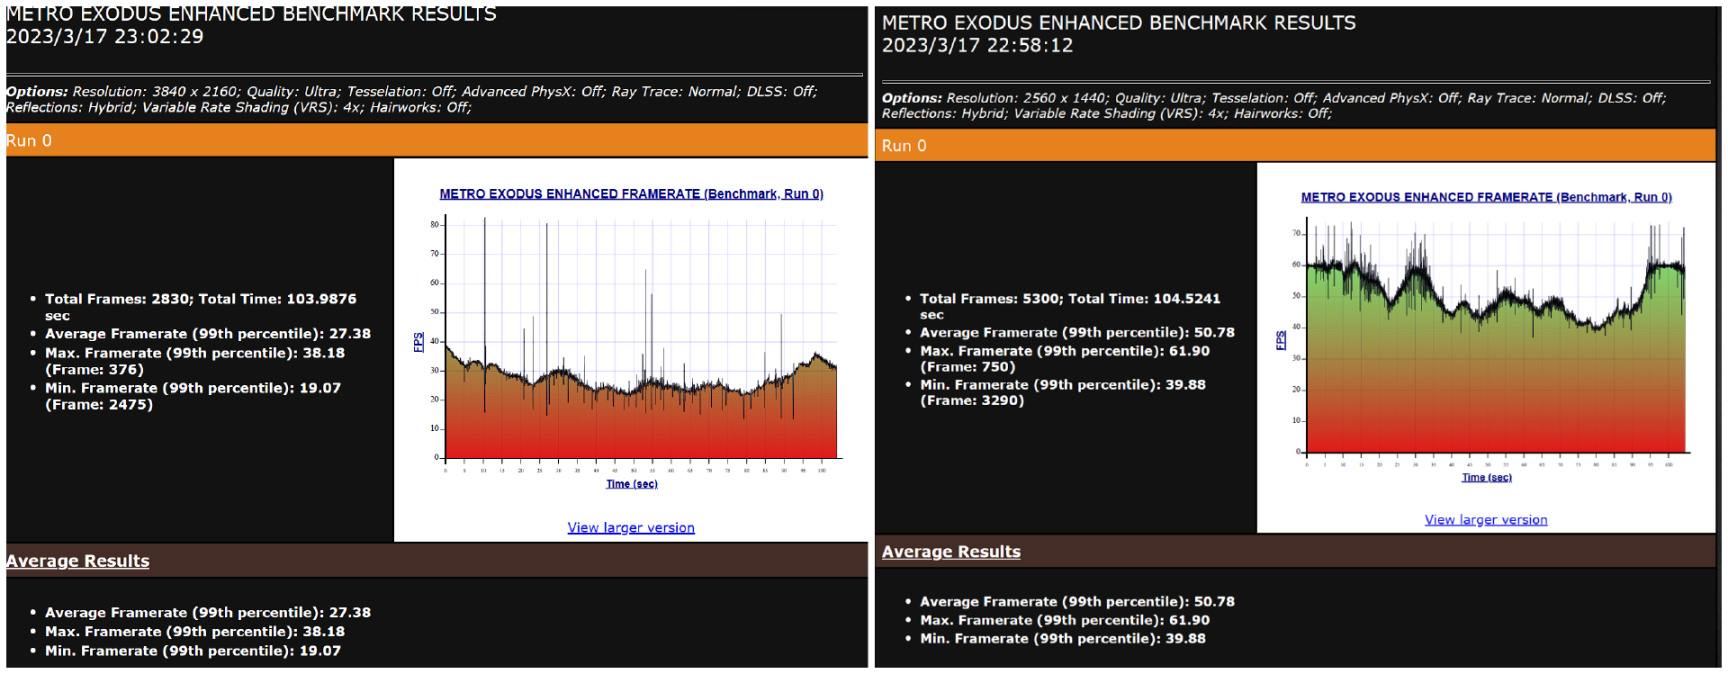Viewport: 1728px width, 674px height.
Task: Select Average Results Average Framerate 27.38 line
Action: pos(208,613)
